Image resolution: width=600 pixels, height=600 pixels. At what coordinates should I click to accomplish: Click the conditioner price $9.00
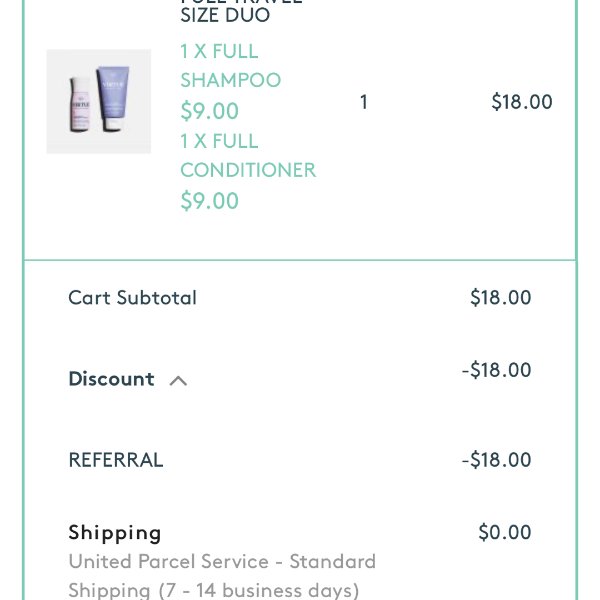(x=209, y=201)
